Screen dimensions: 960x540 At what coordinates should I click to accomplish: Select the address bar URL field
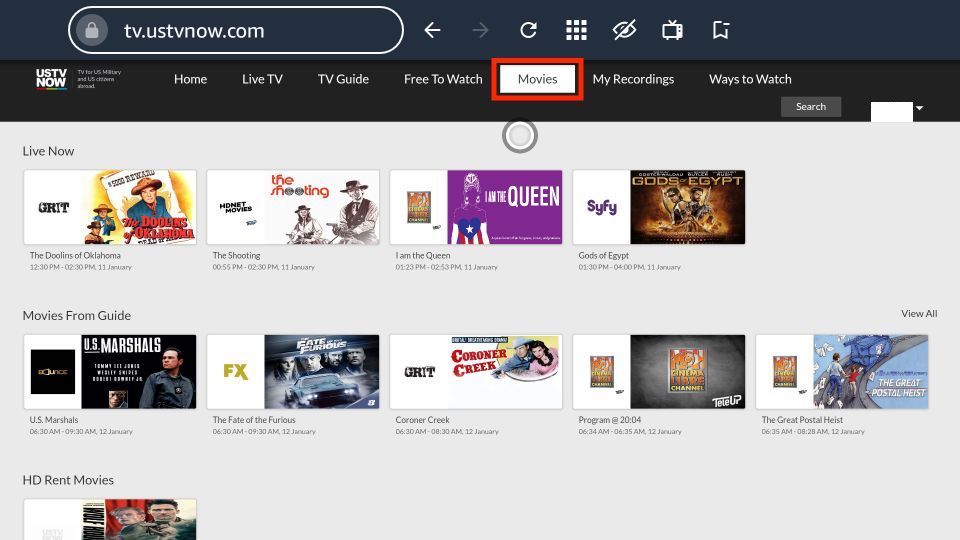[250, 31]
